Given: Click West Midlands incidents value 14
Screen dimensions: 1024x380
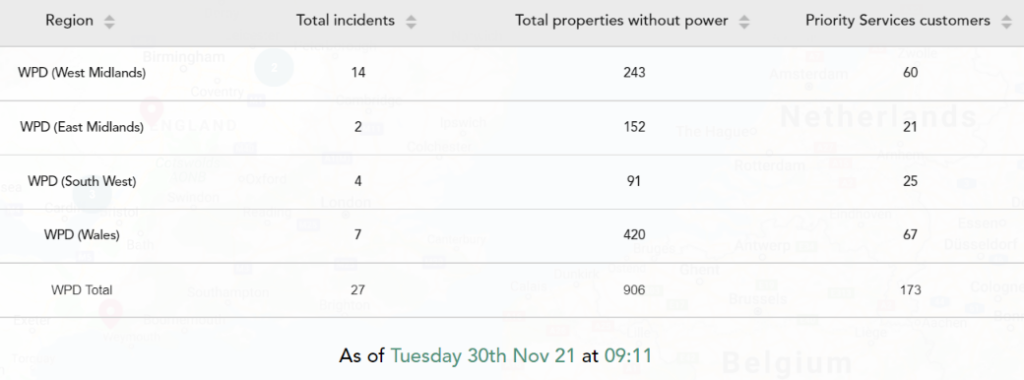Looking at the screenshot, I should coord(358,72).
